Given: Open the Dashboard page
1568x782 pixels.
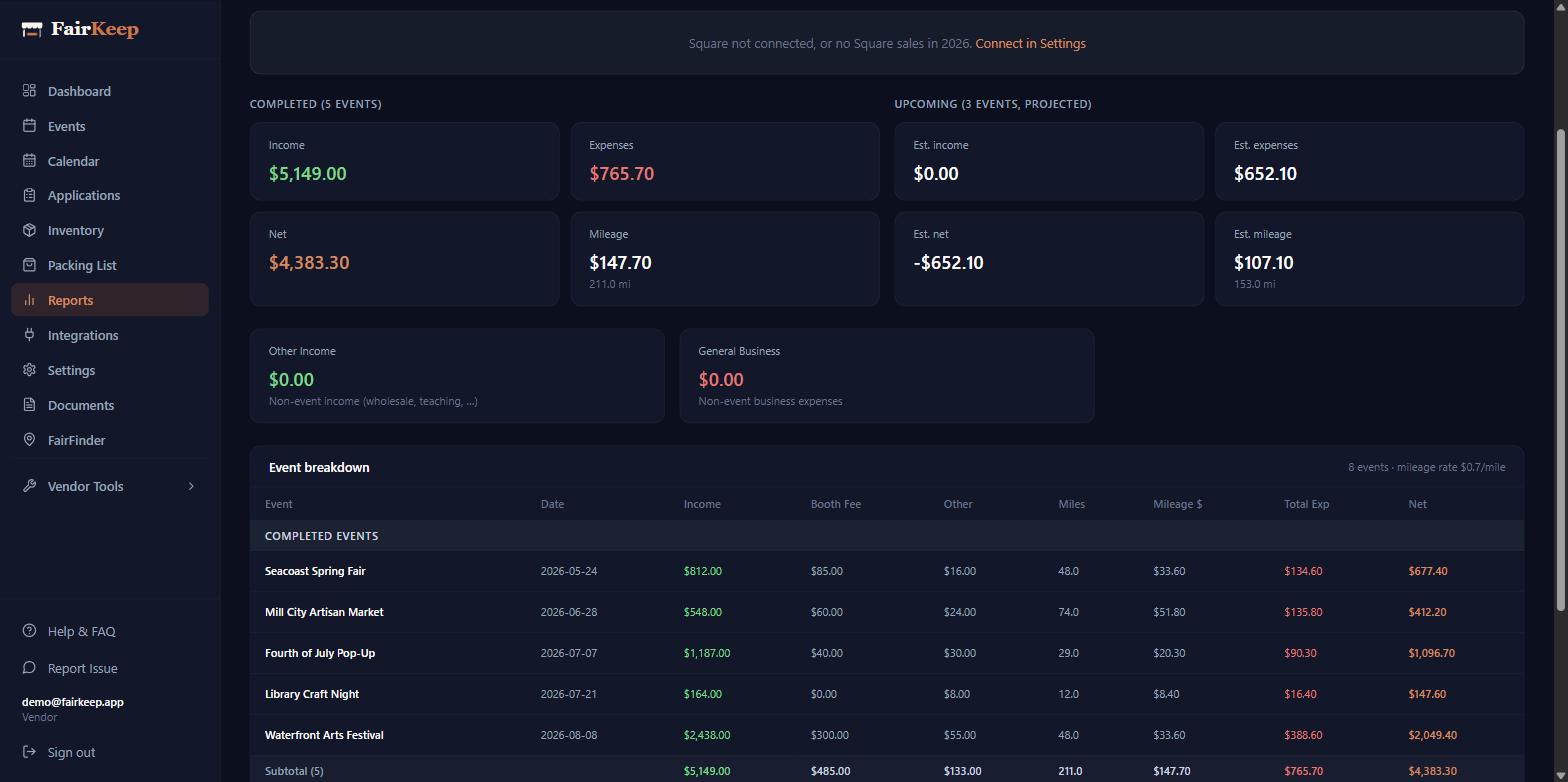Looking at the screenshot, I should 110,91.
